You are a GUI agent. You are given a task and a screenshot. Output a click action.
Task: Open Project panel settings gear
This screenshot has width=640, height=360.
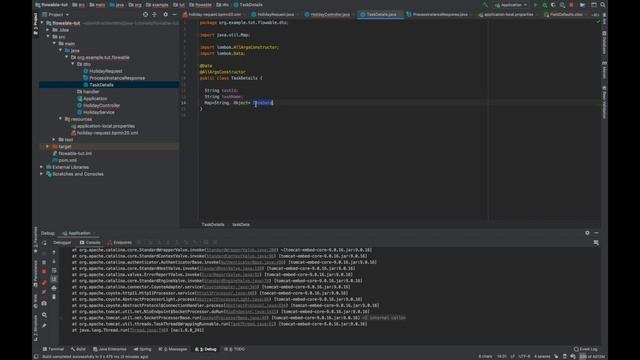tap(165, 14)
